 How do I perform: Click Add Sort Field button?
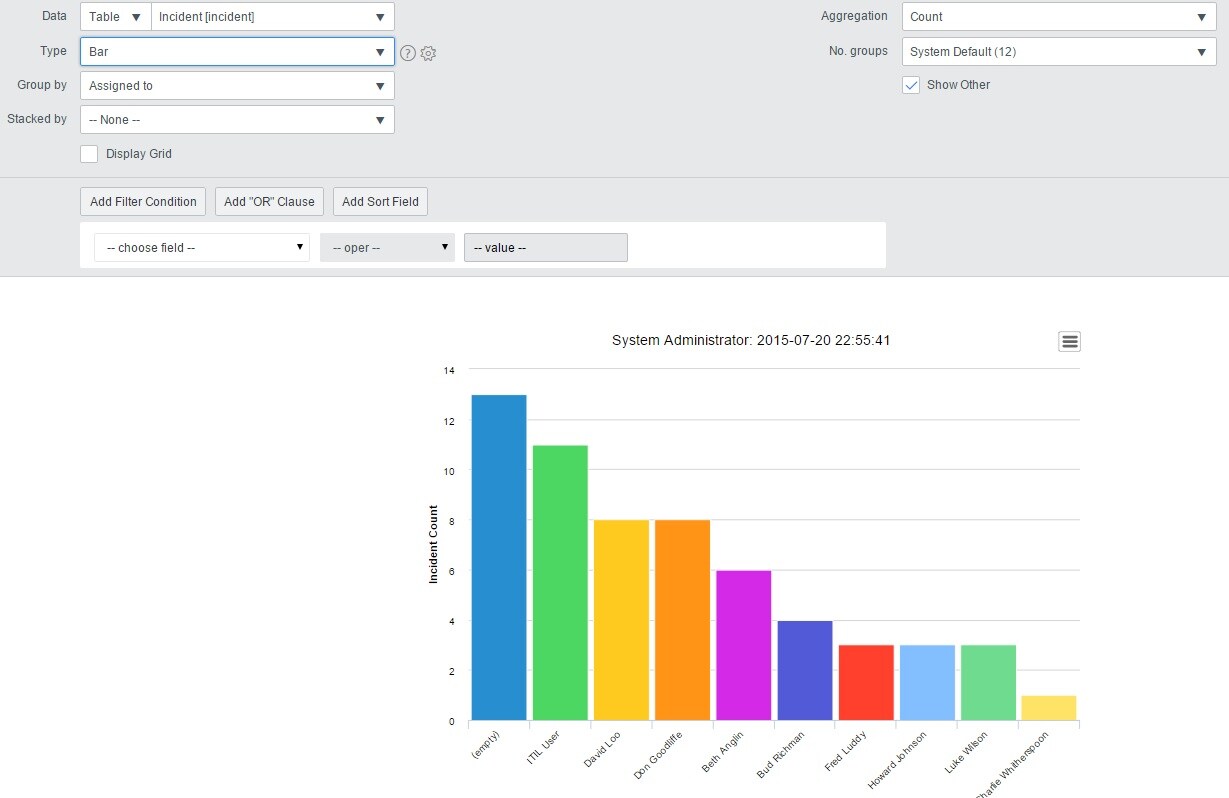point(380,201)
